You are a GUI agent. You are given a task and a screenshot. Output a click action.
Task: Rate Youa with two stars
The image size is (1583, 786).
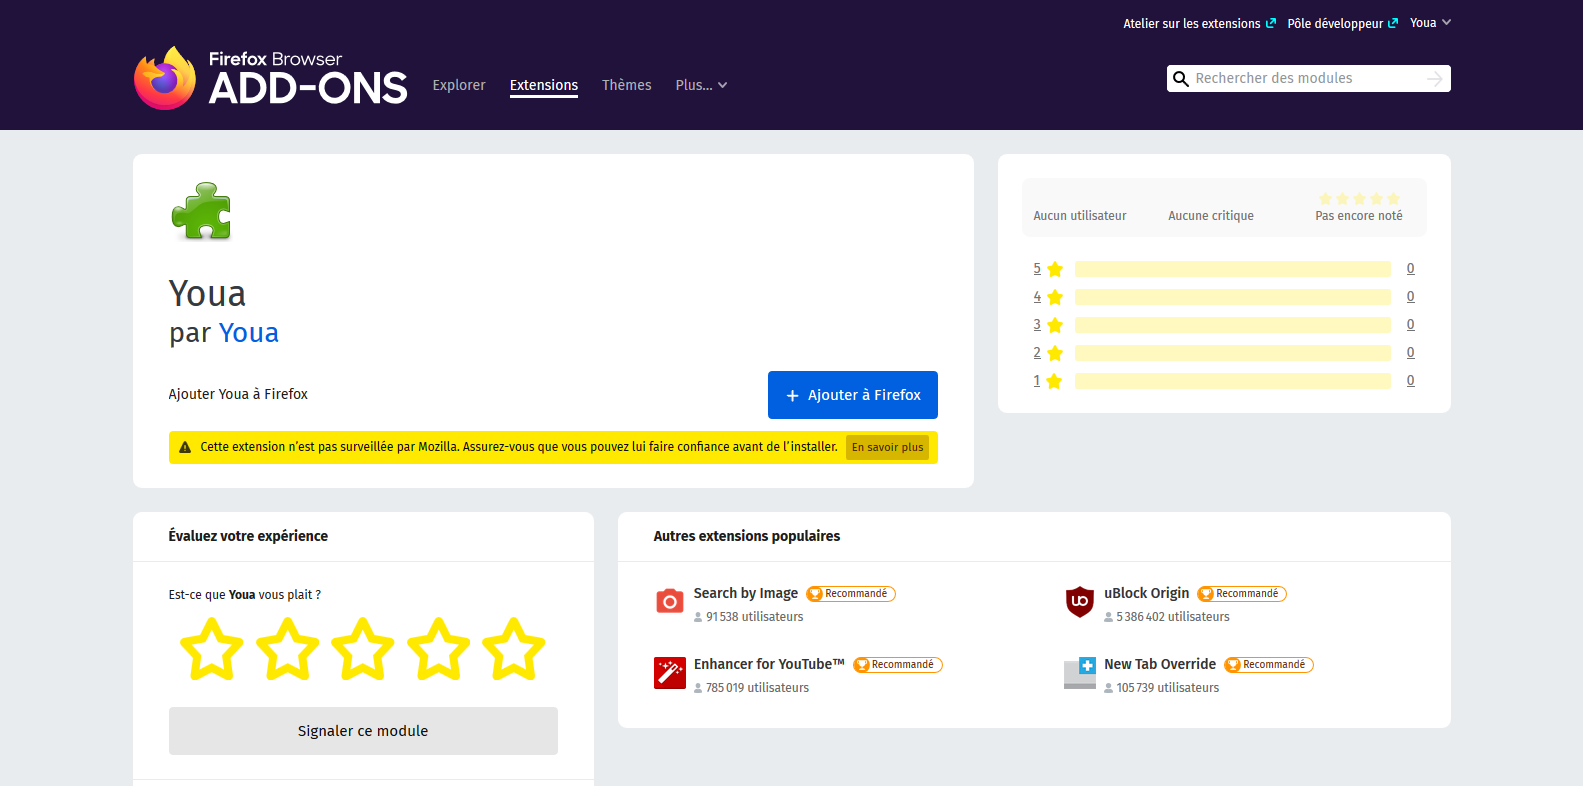288,649
